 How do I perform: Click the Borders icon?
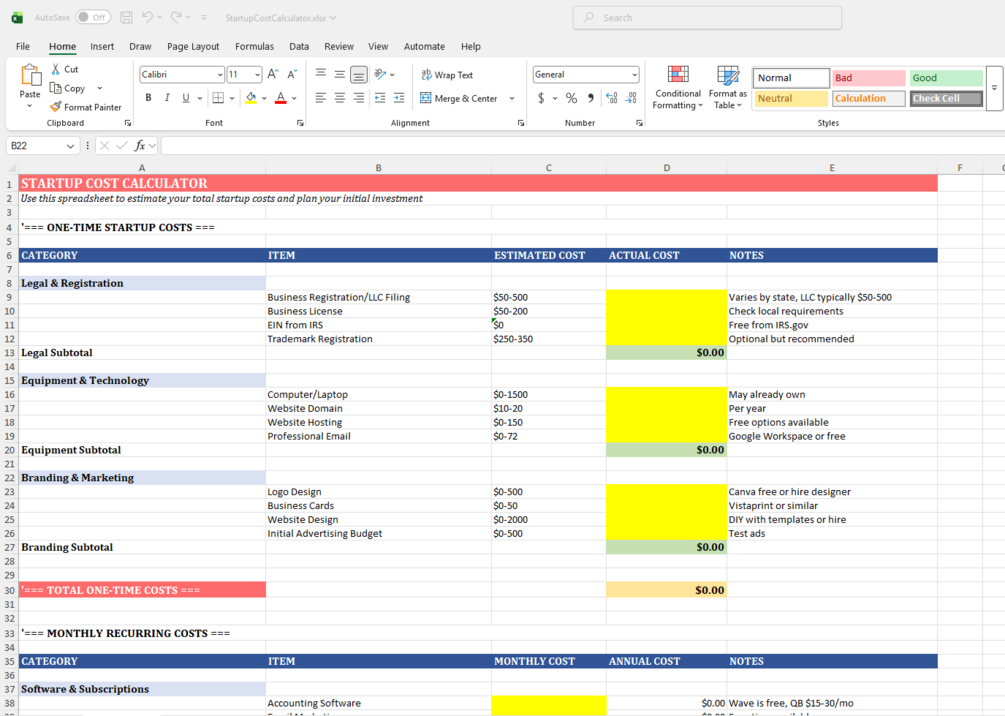click(218, 97)
